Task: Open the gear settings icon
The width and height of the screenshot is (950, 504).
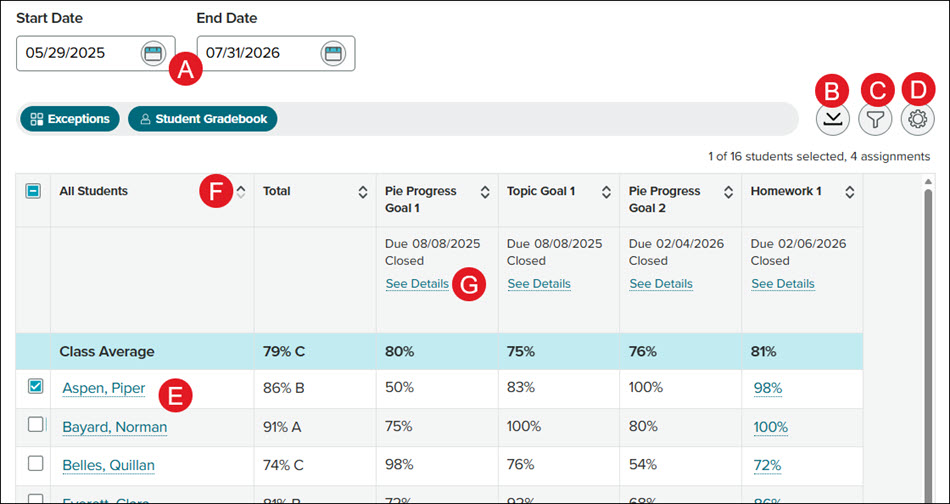Action: coord(918,119)
